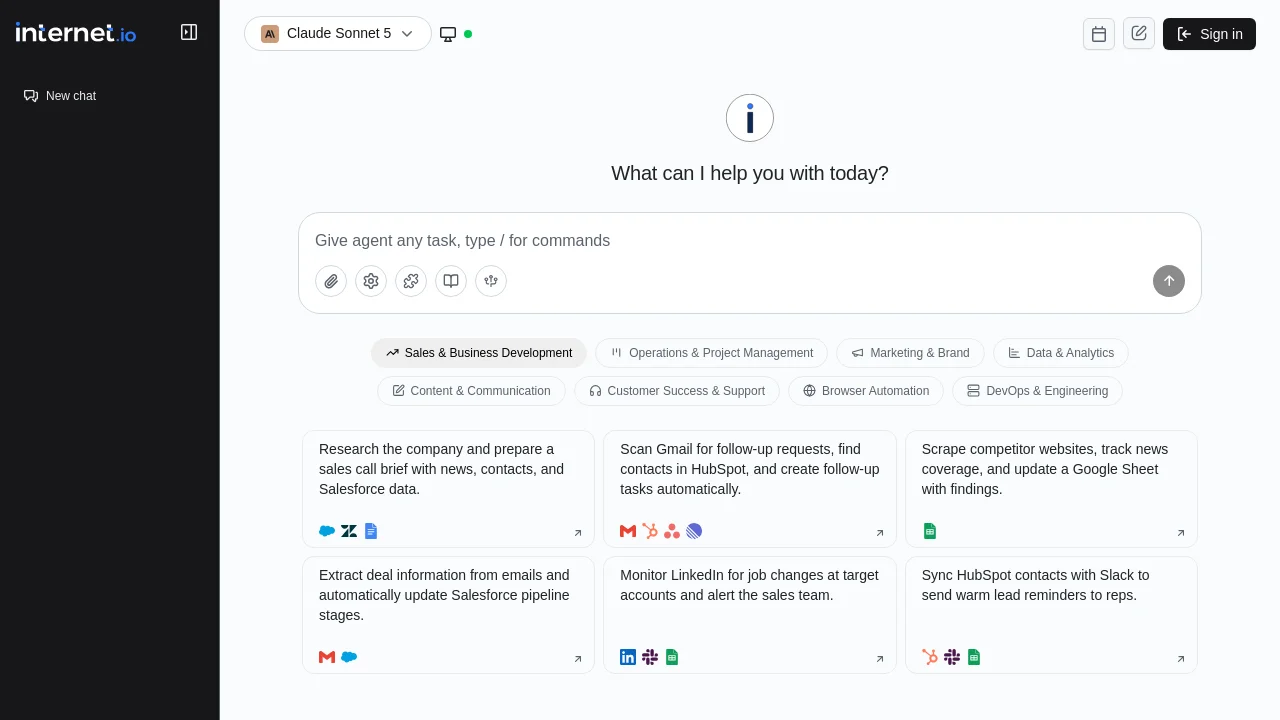Choose the Scrape competitor websites card
This screenshot has height=720, width=1280.
click(x=1051, y=489)
